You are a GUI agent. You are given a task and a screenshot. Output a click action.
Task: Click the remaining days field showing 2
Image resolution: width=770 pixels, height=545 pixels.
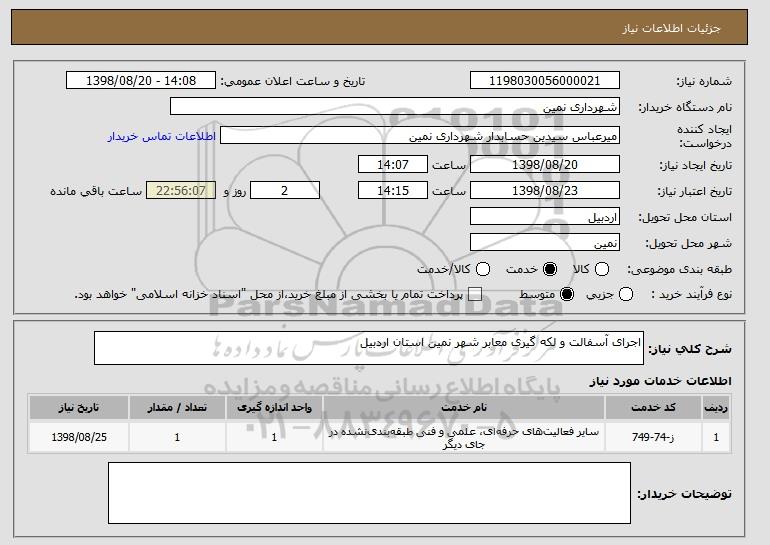coord(285,191)
